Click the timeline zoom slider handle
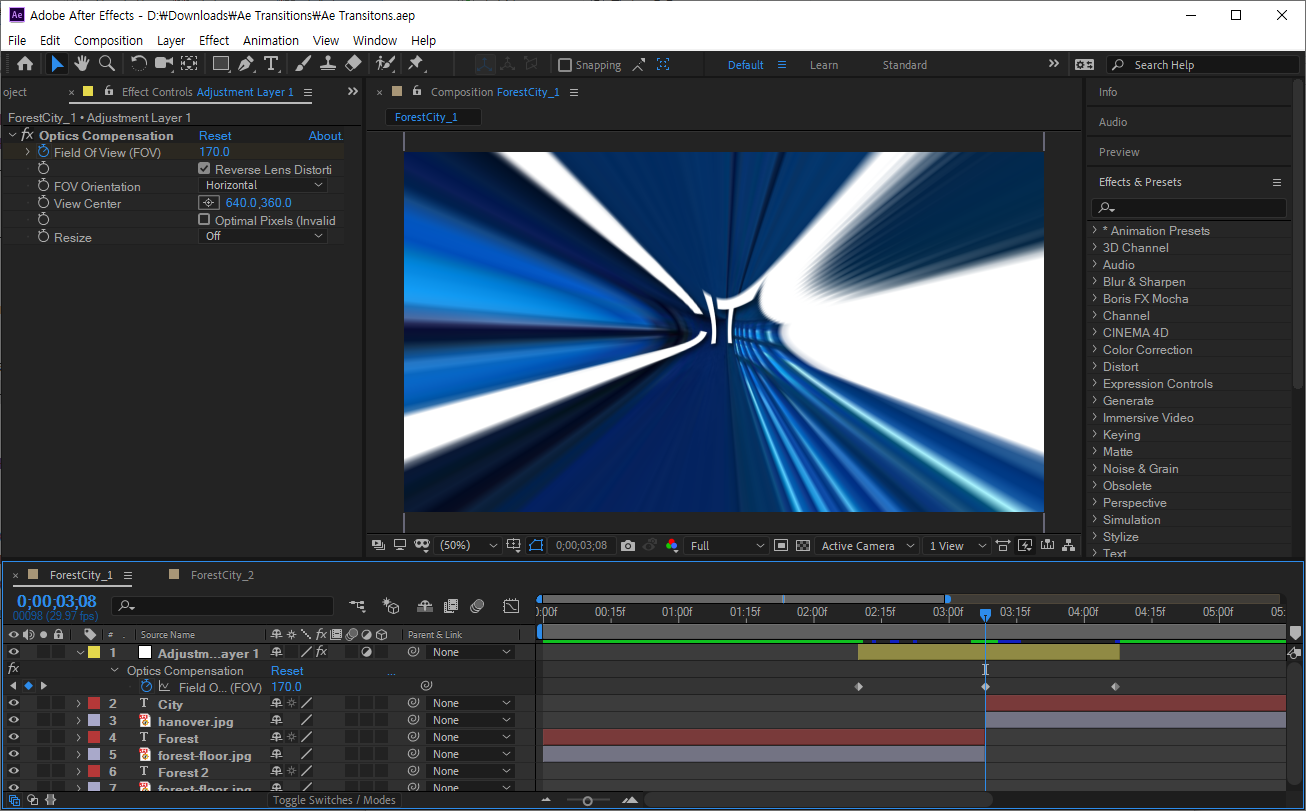This screenshot has height=811, width=1306. pos(587,800)
